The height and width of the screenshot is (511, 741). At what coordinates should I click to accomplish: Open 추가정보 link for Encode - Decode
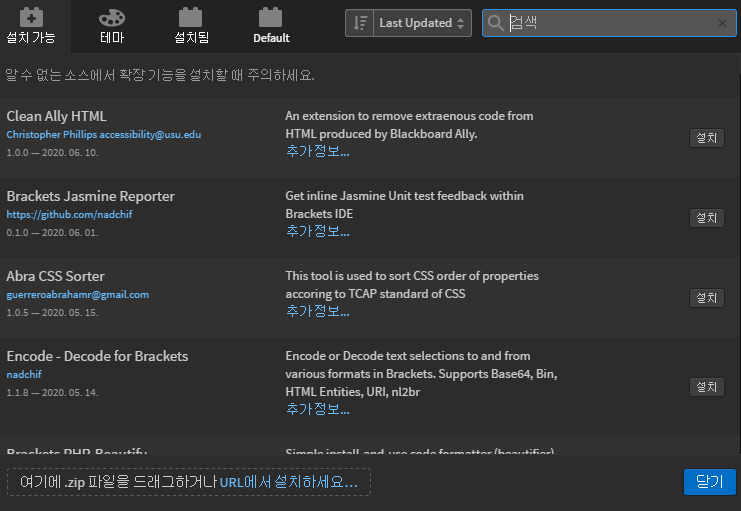318,409
